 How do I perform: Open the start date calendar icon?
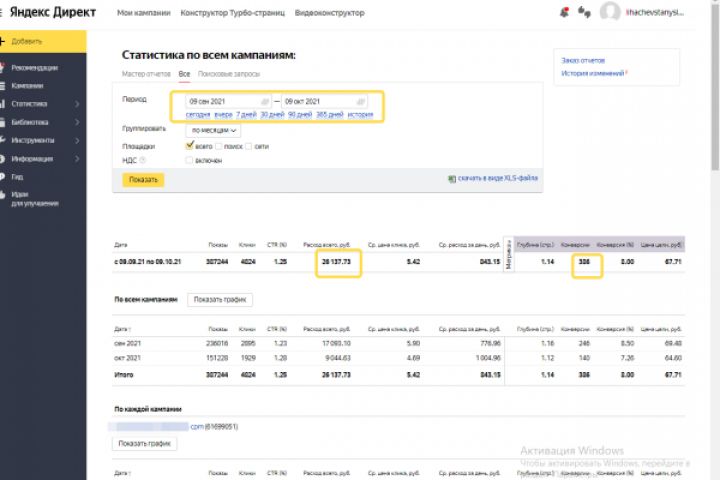tap(265, 102)
